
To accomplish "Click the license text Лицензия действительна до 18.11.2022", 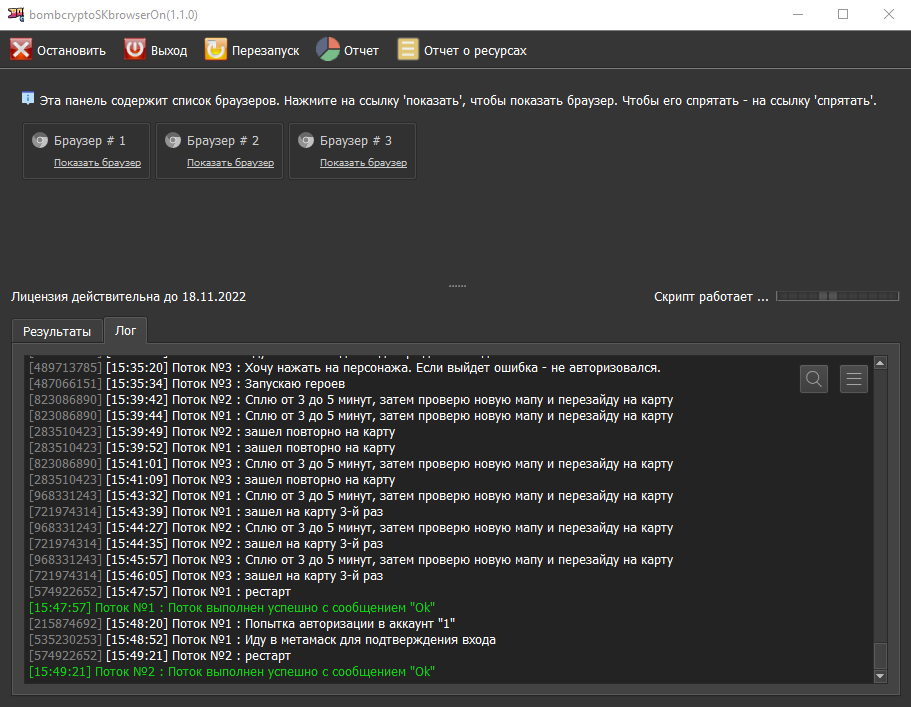I will pyautogui.click(x=128, y=296).
